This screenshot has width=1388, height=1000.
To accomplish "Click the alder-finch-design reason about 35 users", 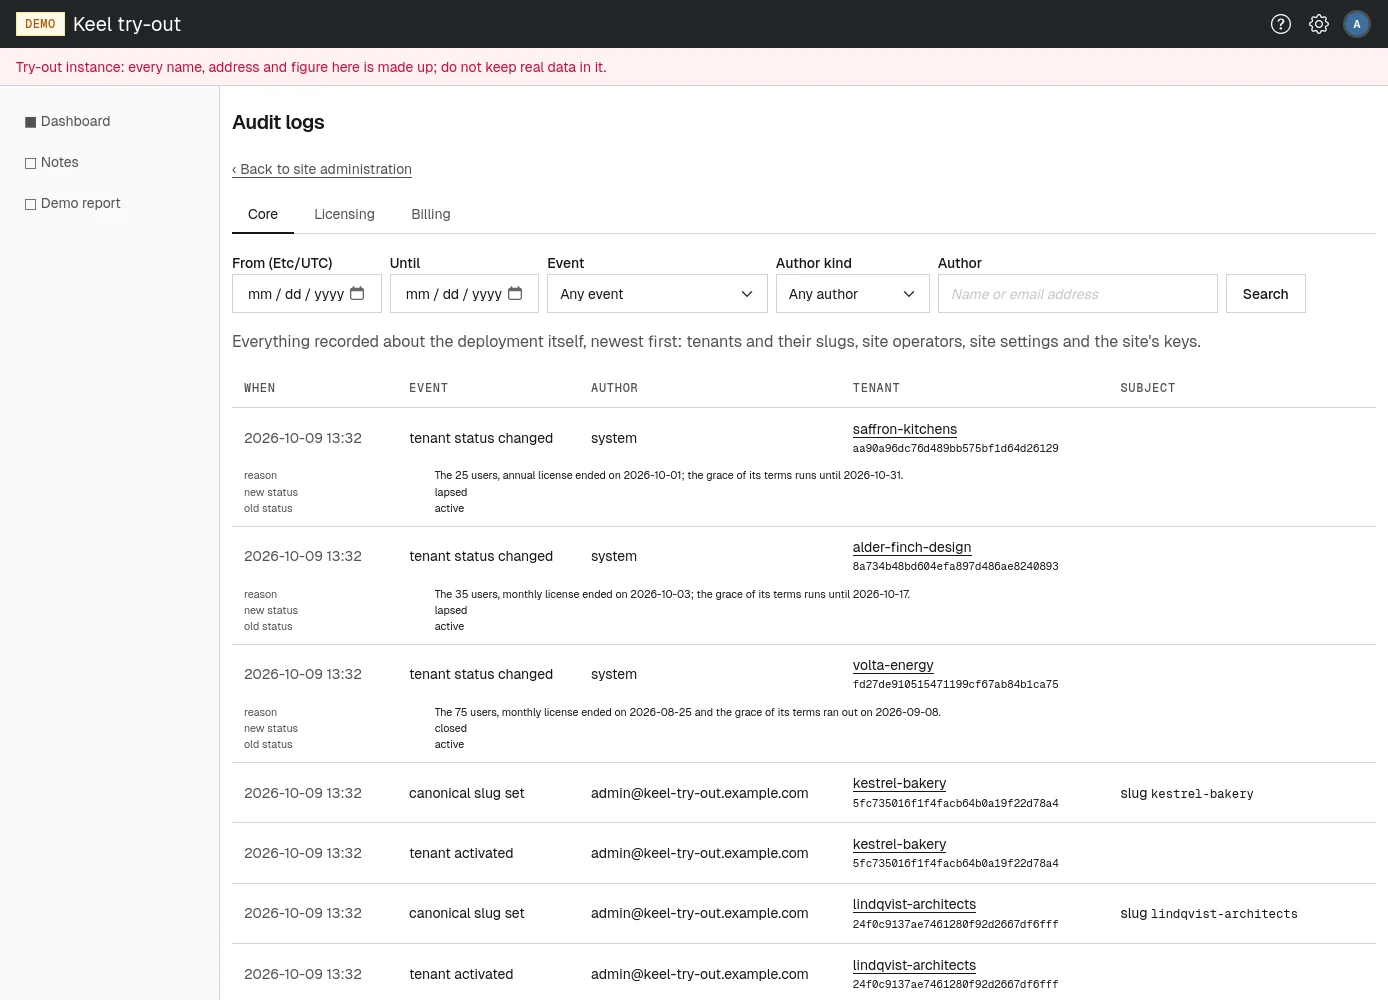I will 672,594.
